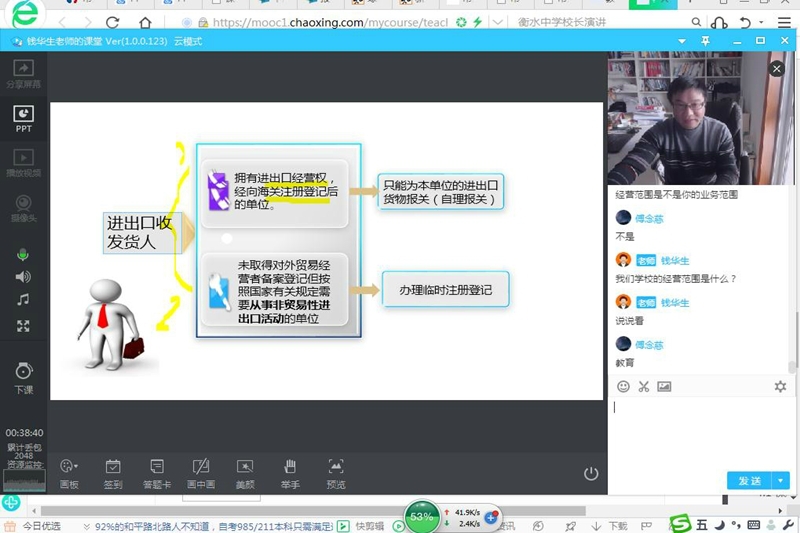
Task: Turn on the 摄像头 camera option
Action: [23, 208]
